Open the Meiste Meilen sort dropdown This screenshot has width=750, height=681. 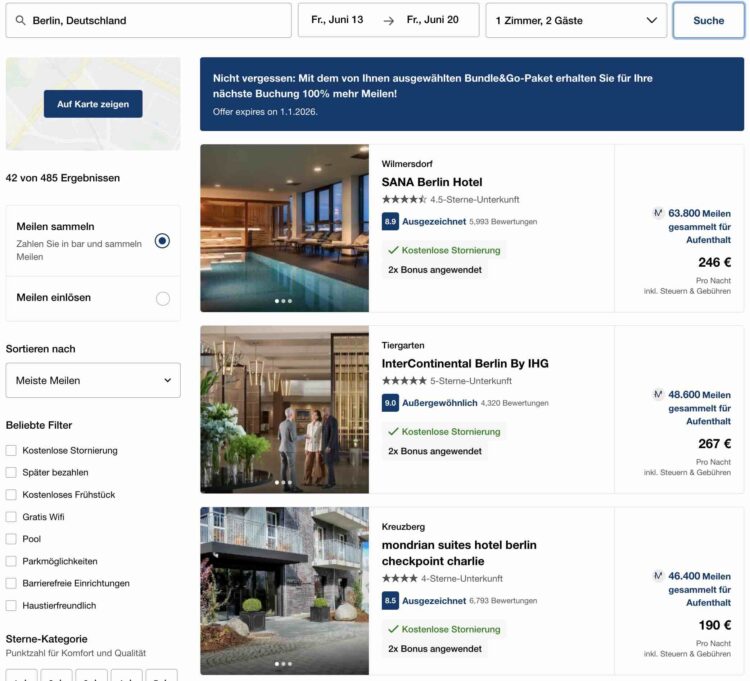click(x=93, y=380)
